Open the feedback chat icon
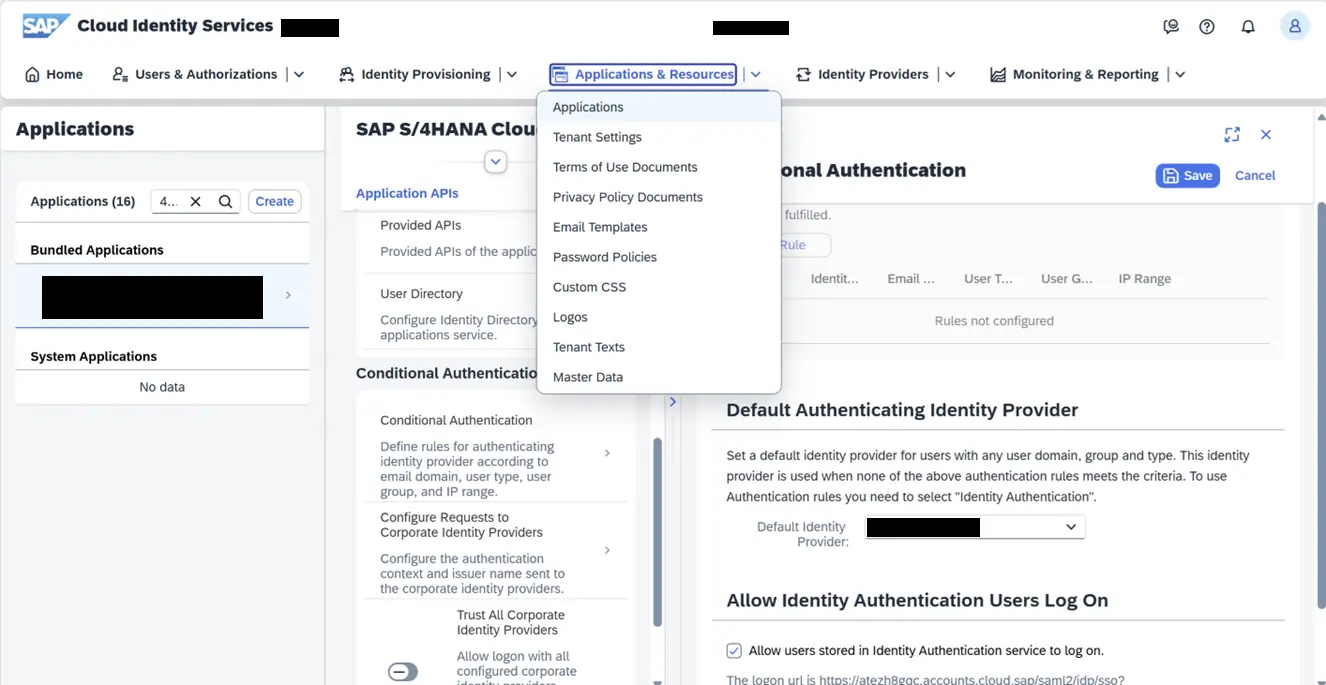This screenshot has height=685, width=1326. coord(1171,27)
